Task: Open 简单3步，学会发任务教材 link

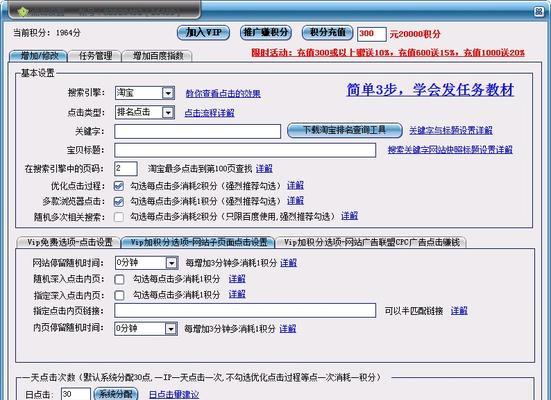Action: [x=430, y=90]
